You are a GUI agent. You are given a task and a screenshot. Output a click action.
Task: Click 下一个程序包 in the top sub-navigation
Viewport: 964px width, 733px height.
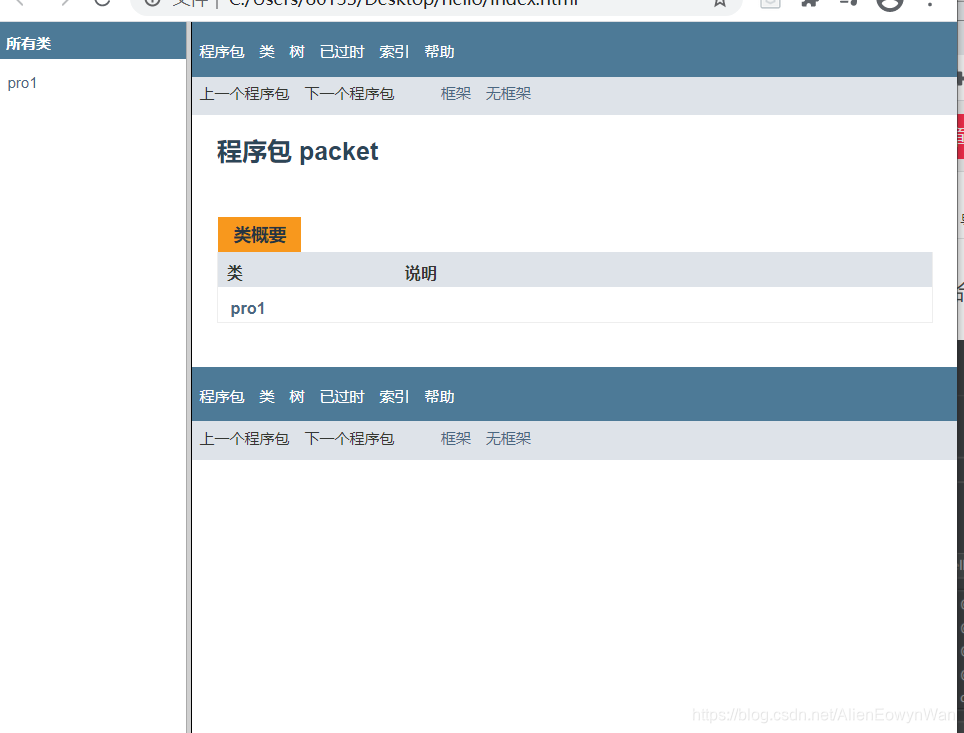click(349, 94)
